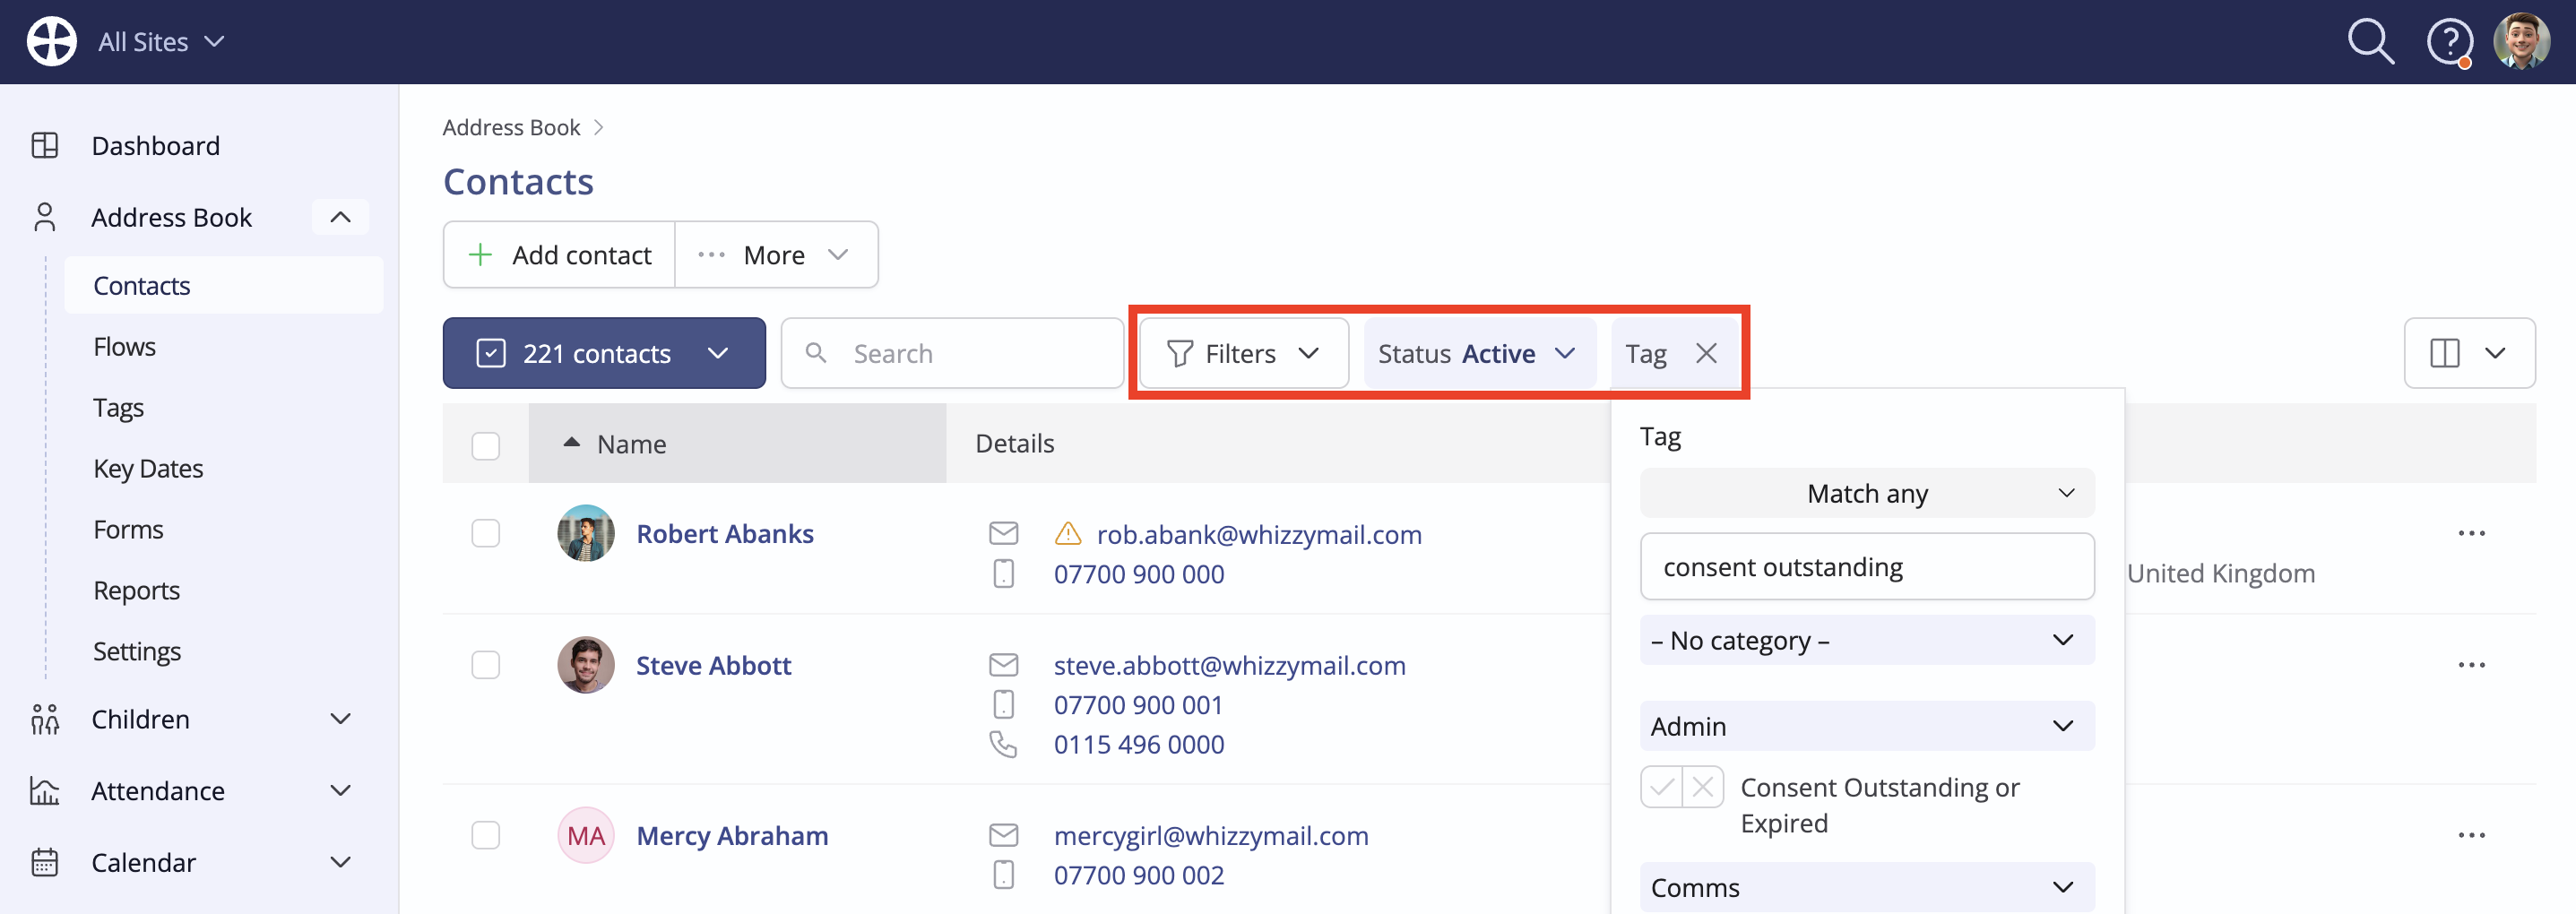Image resolution: width=2576 pixels, height=914 pixels.
Task: Open the user profile avatar menu
Action: pyautogui.click(x=2521, y=41)
